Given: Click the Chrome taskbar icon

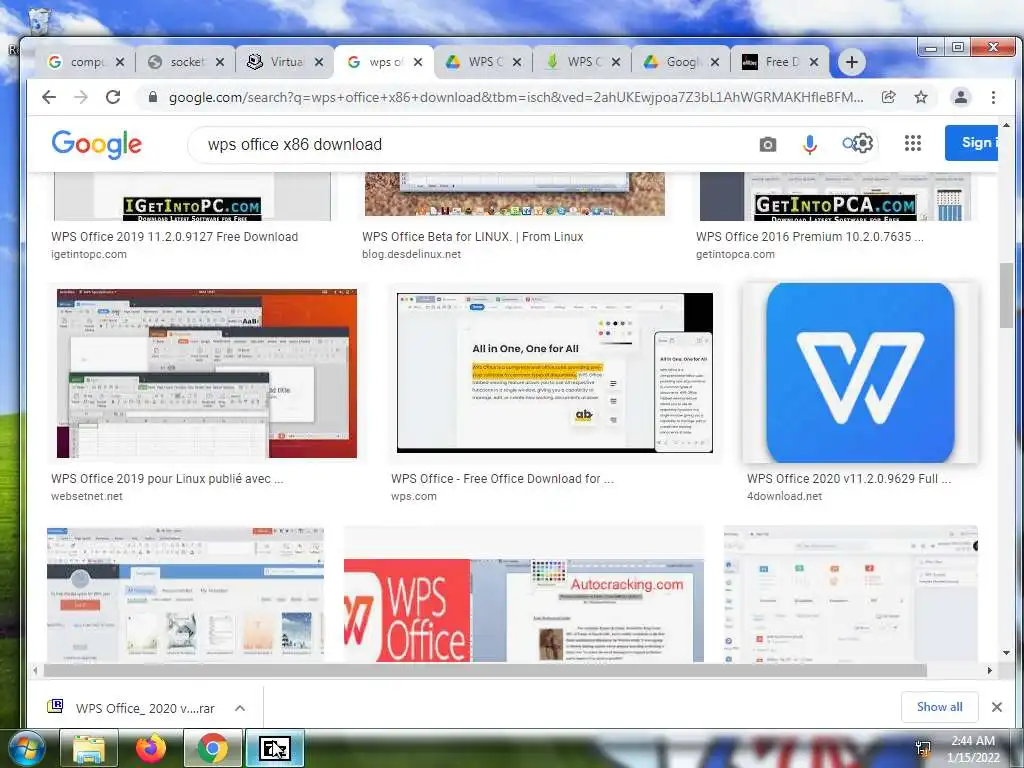Looking at the screenshot, I should 213,748.
